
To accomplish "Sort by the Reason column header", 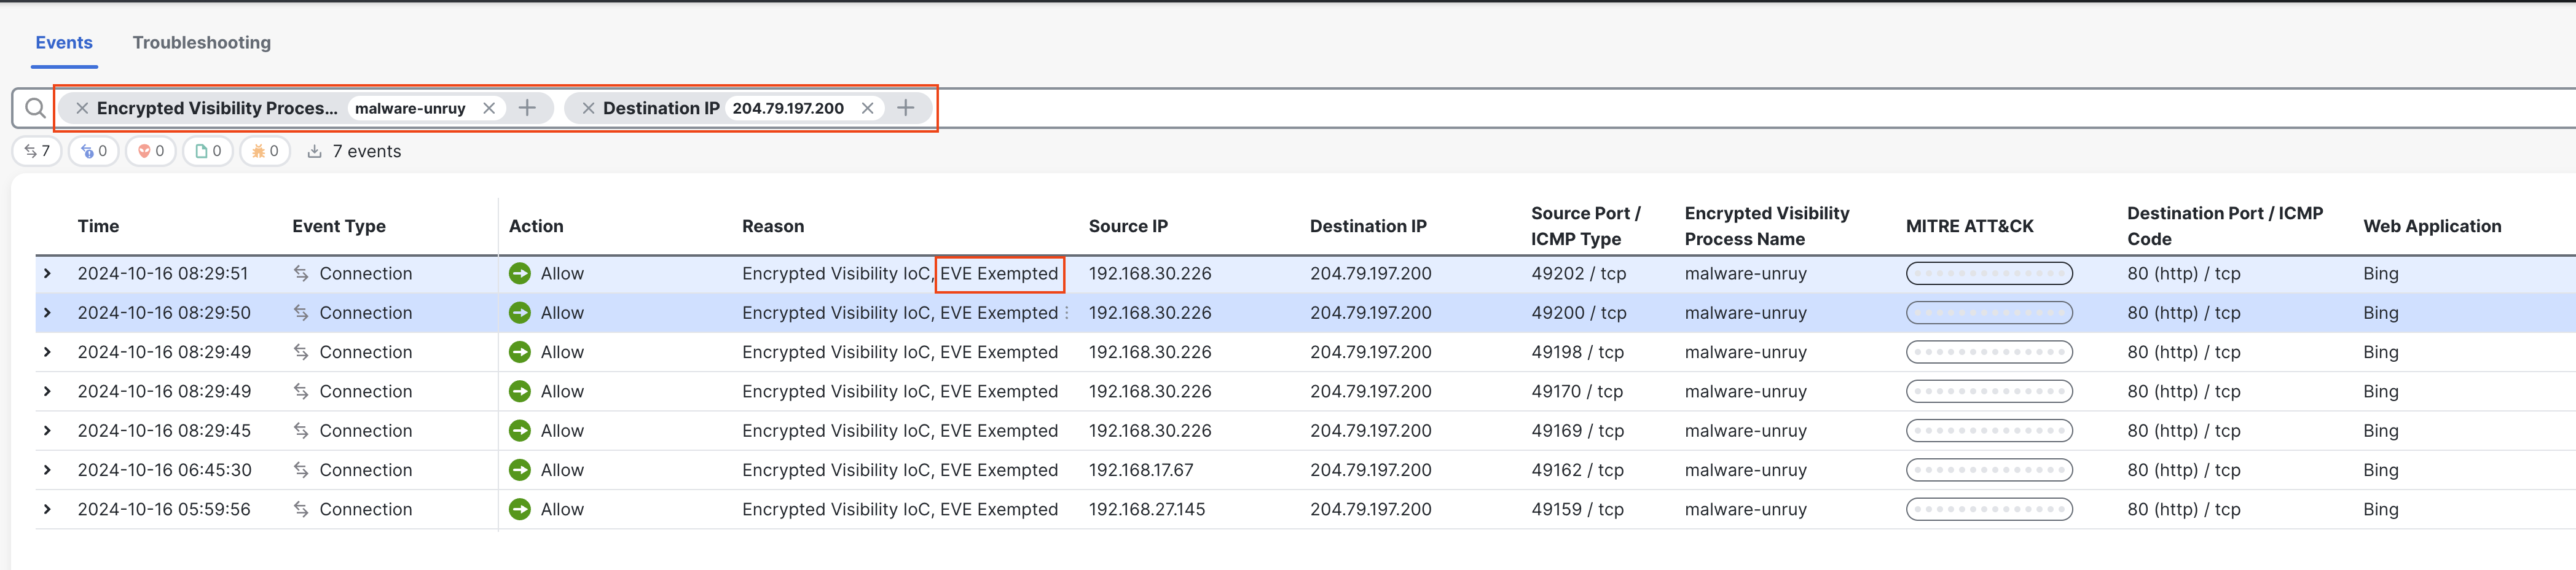I will tap(773, 226).
